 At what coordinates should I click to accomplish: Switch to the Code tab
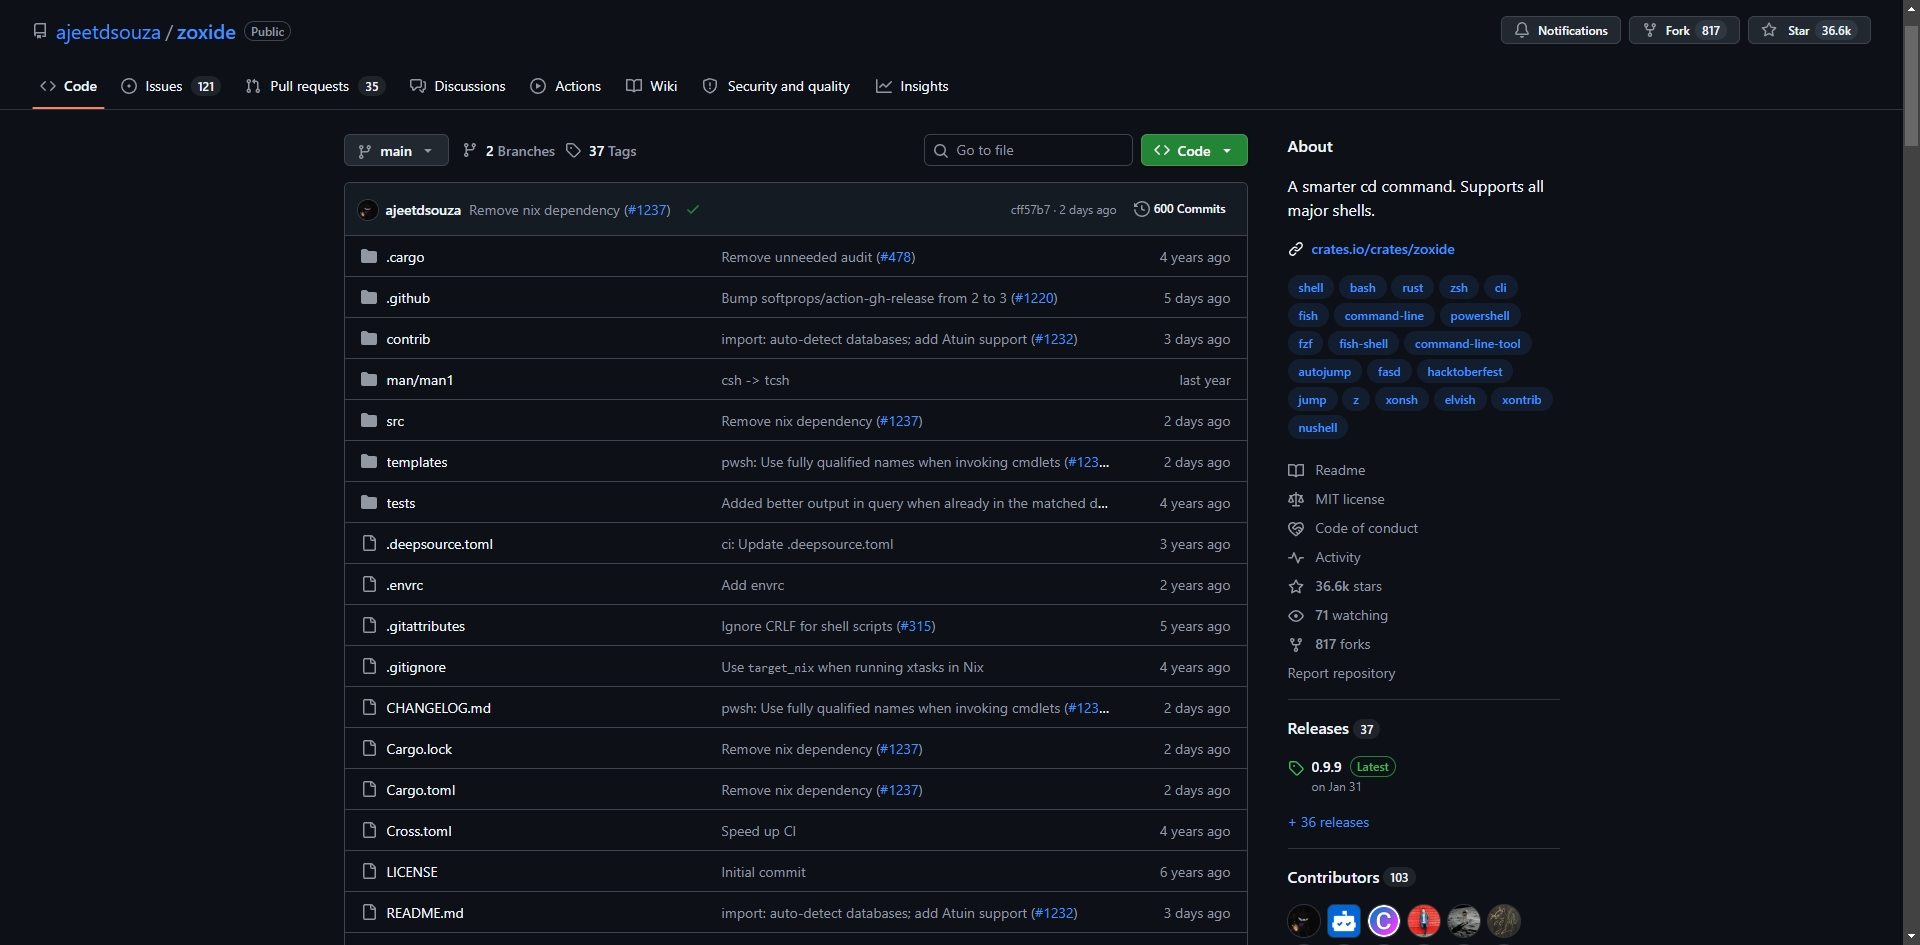pyautogui.click(x=68, y=86)
